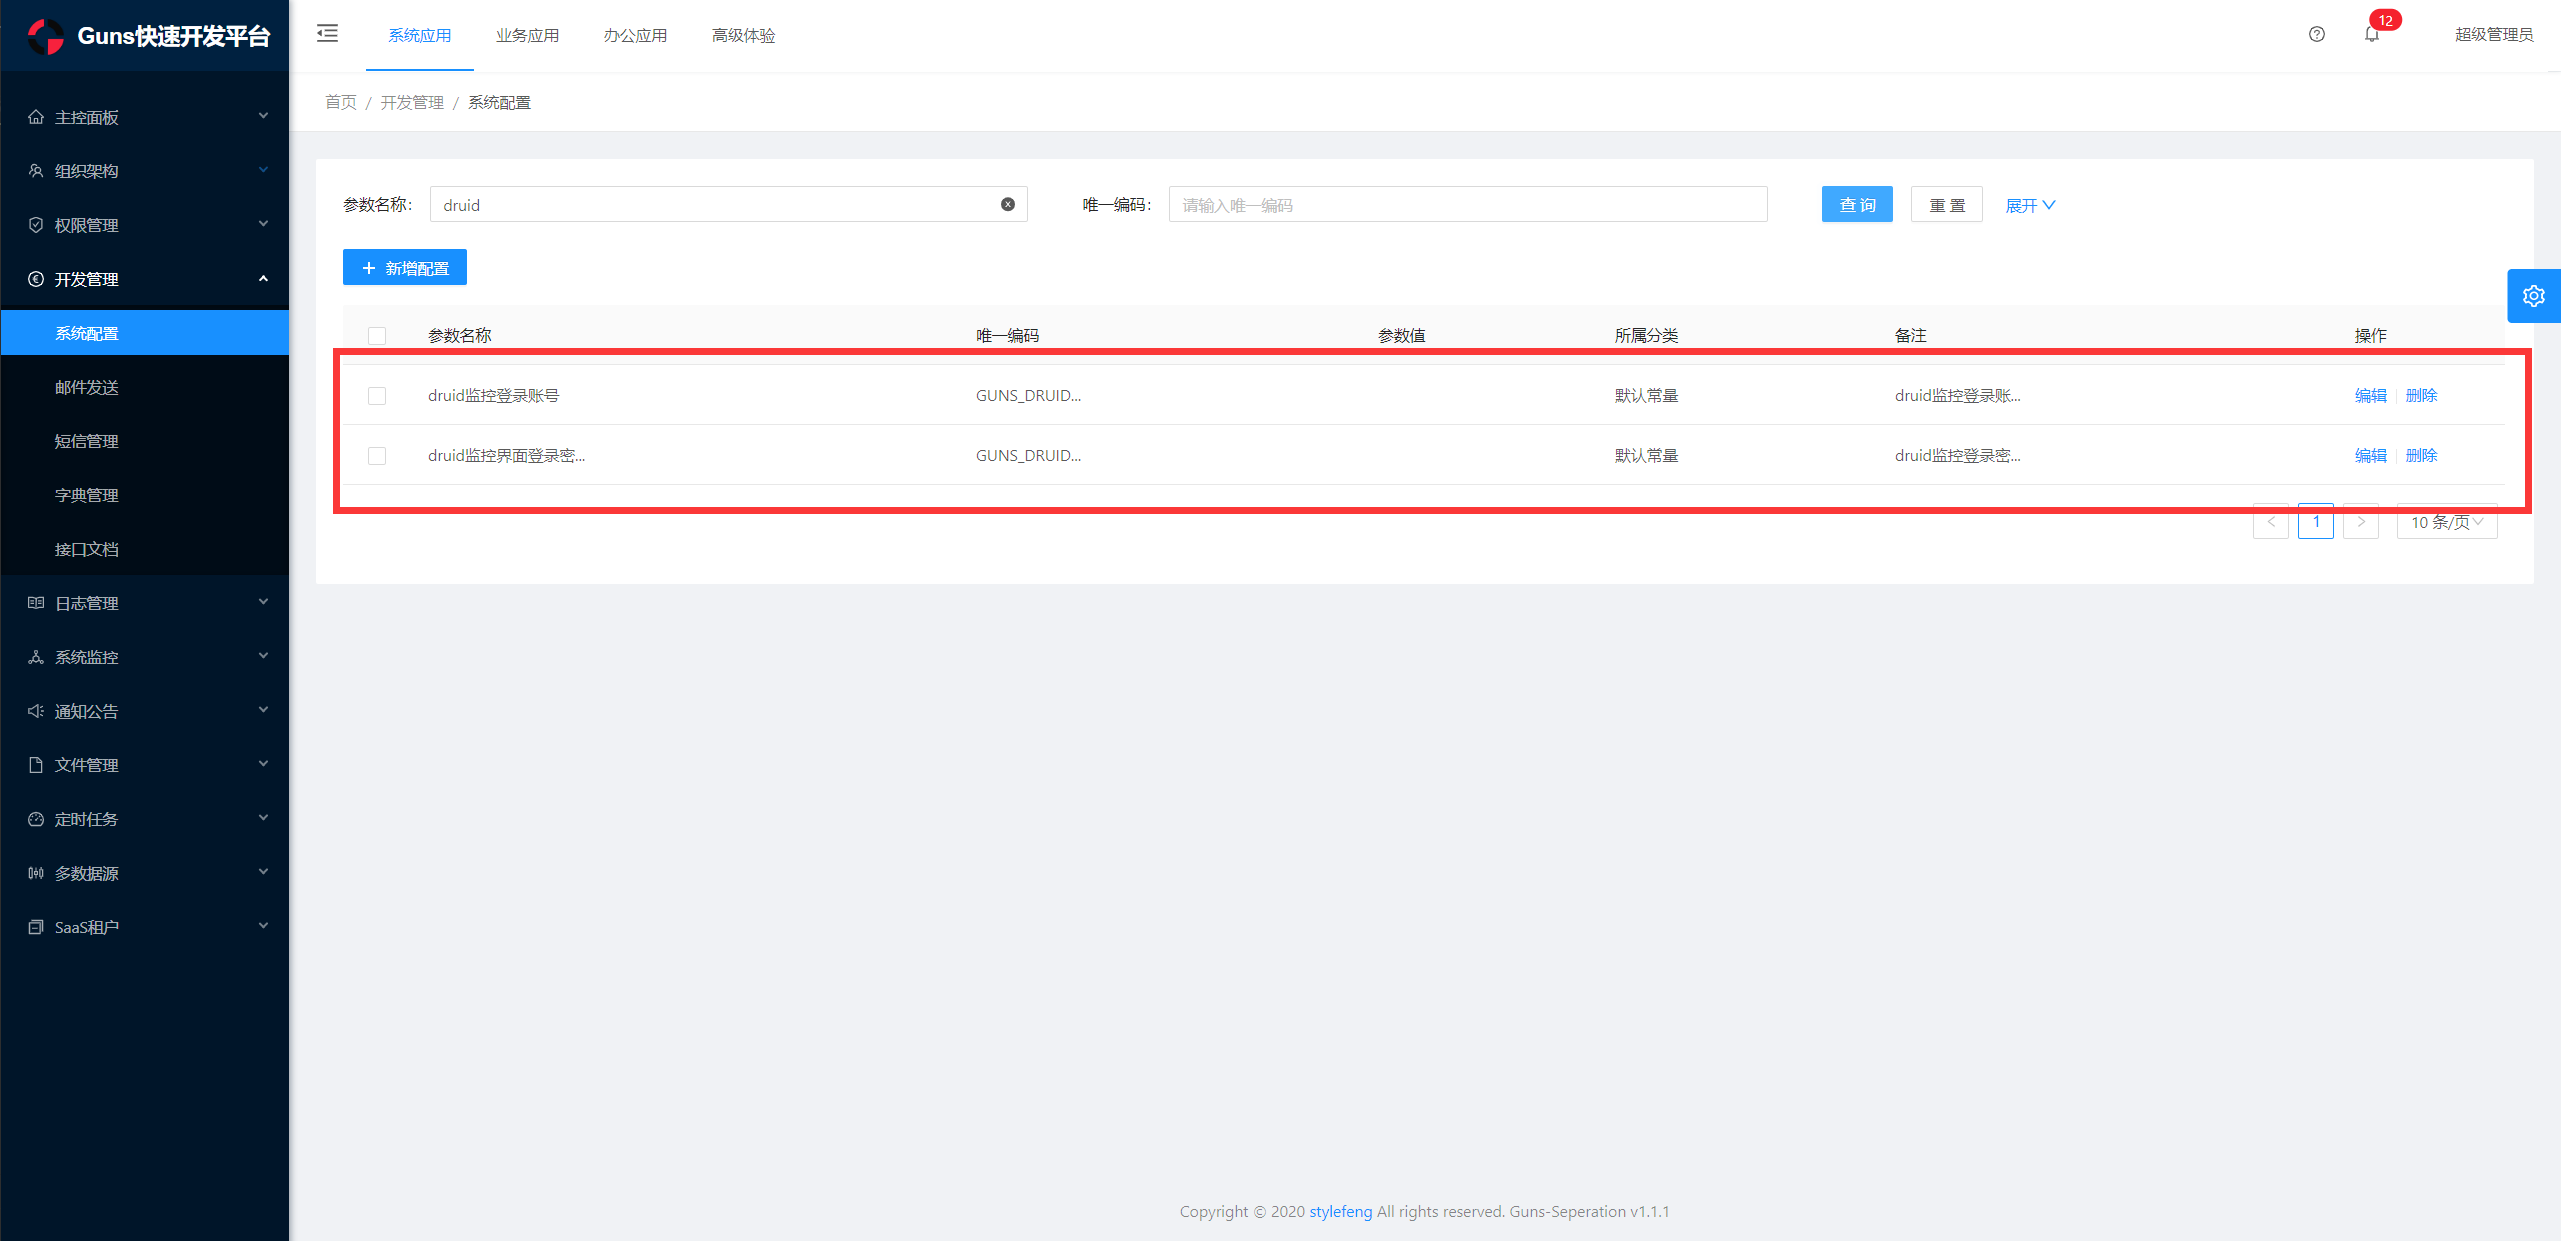This screenshot has width=2561, height=1241.
Task: Click 编辑 link for druid监控登录账号 row
Action: 2369,396
